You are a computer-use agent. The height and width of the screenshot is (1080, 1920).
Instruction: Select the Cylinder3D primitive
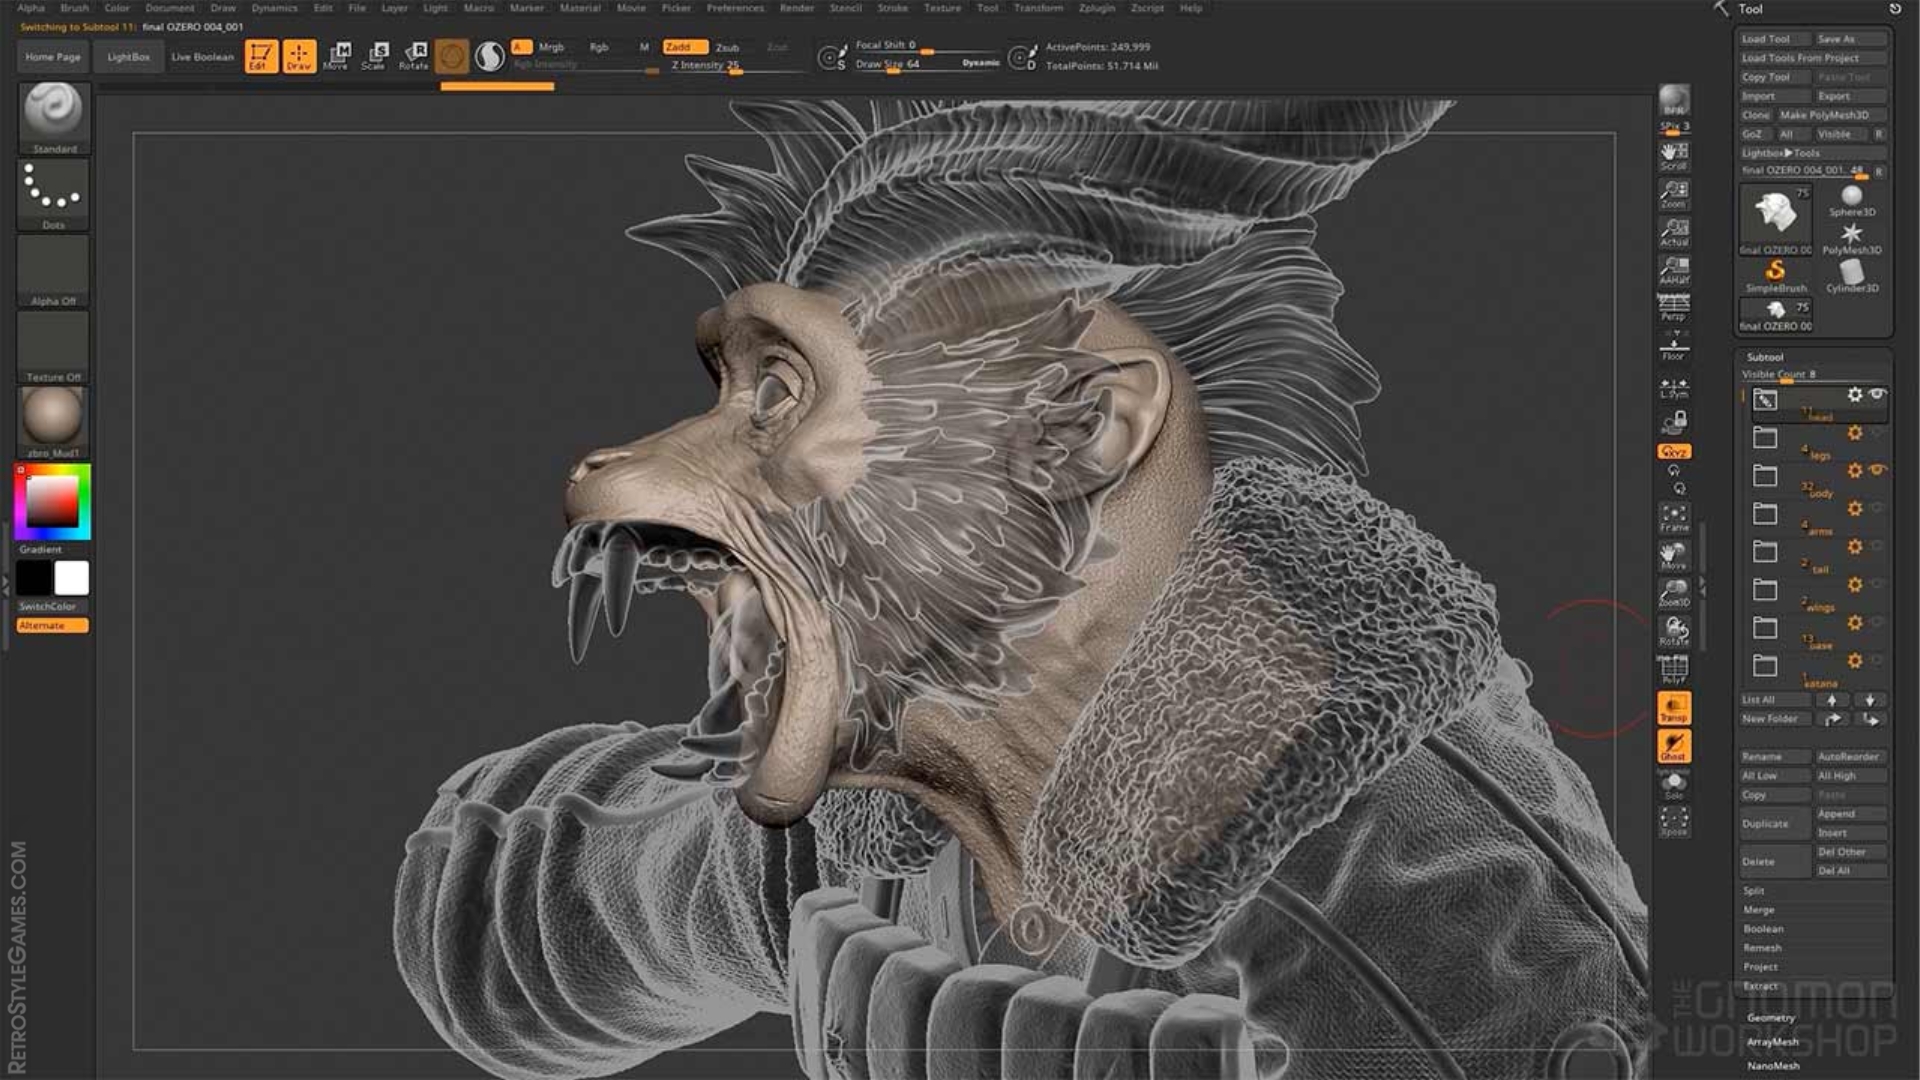(x=1853, y=272)
